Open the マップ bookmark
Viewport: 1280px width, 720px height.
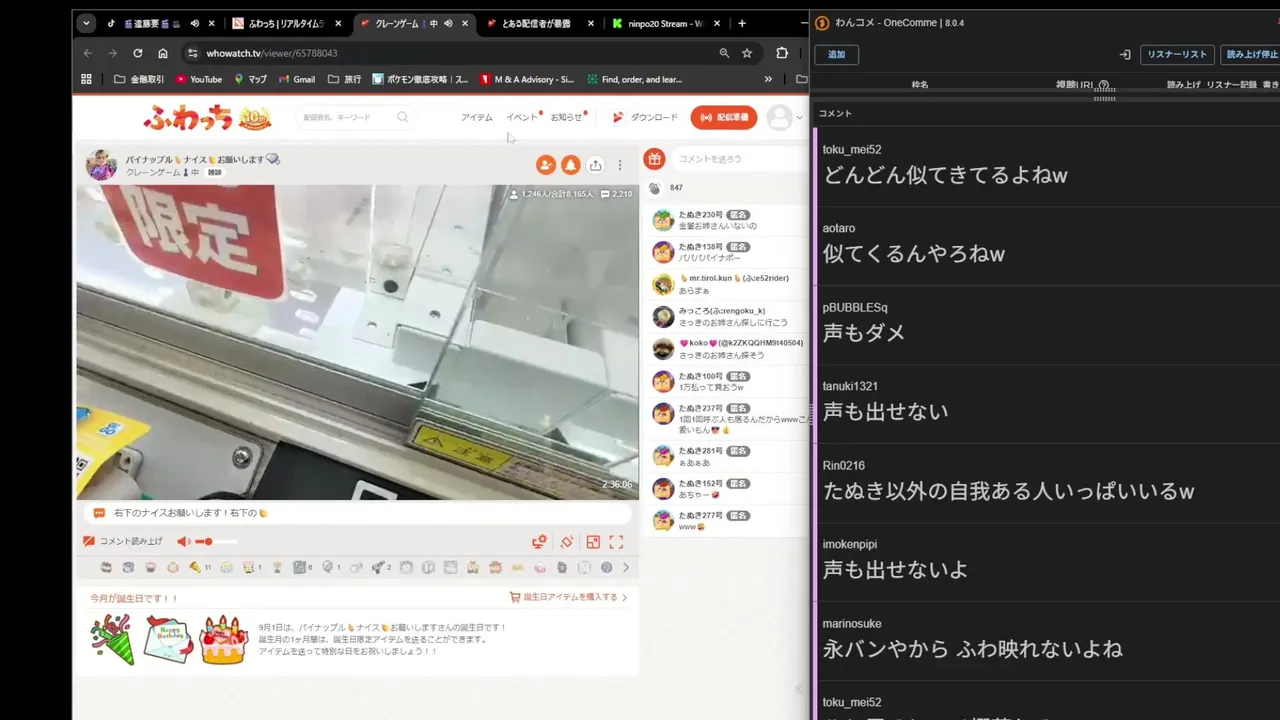(250, 79)
